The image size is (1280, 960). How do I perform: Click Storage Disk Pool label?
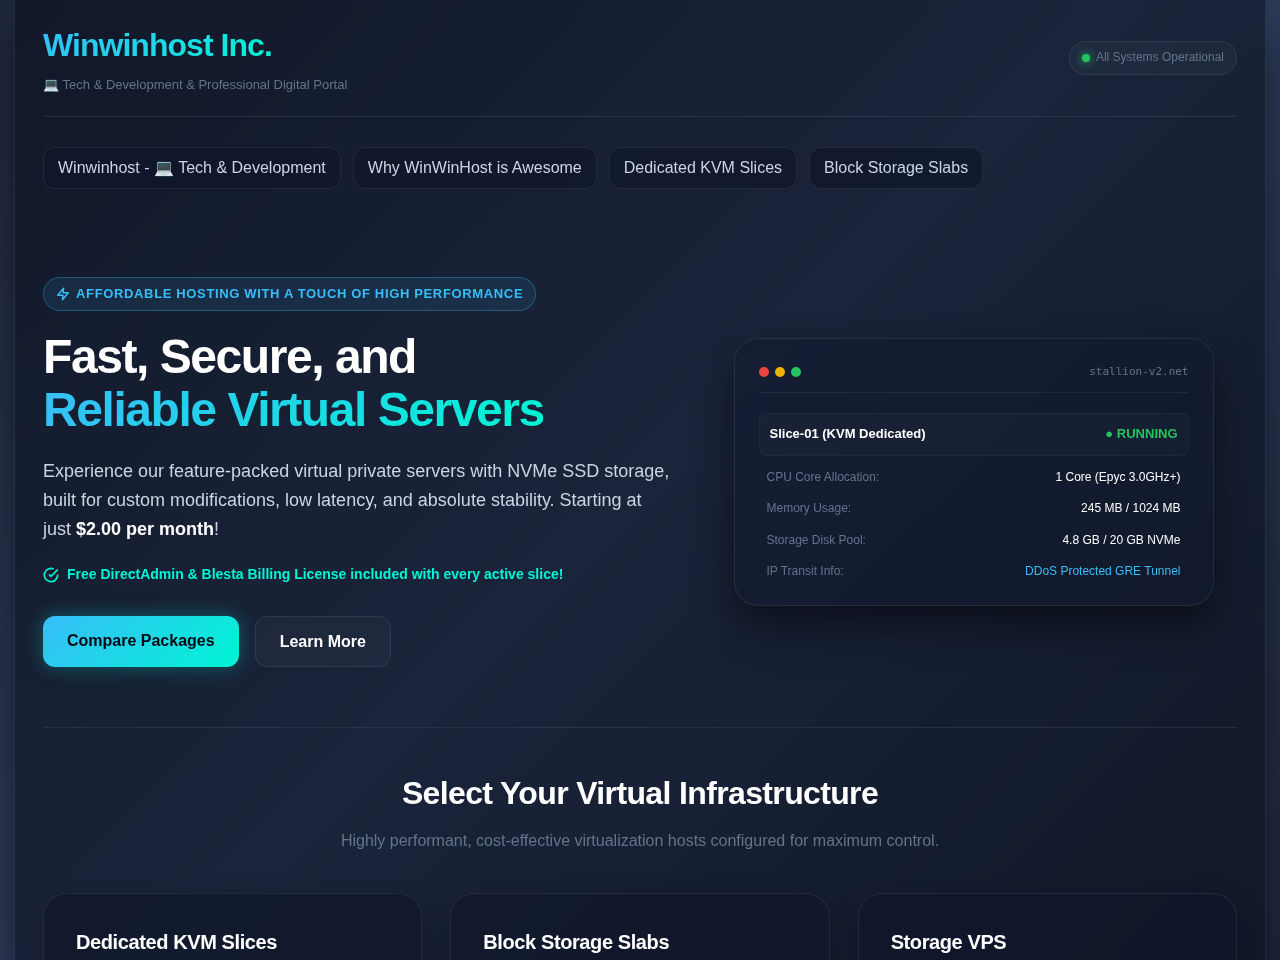click(816, 540)
